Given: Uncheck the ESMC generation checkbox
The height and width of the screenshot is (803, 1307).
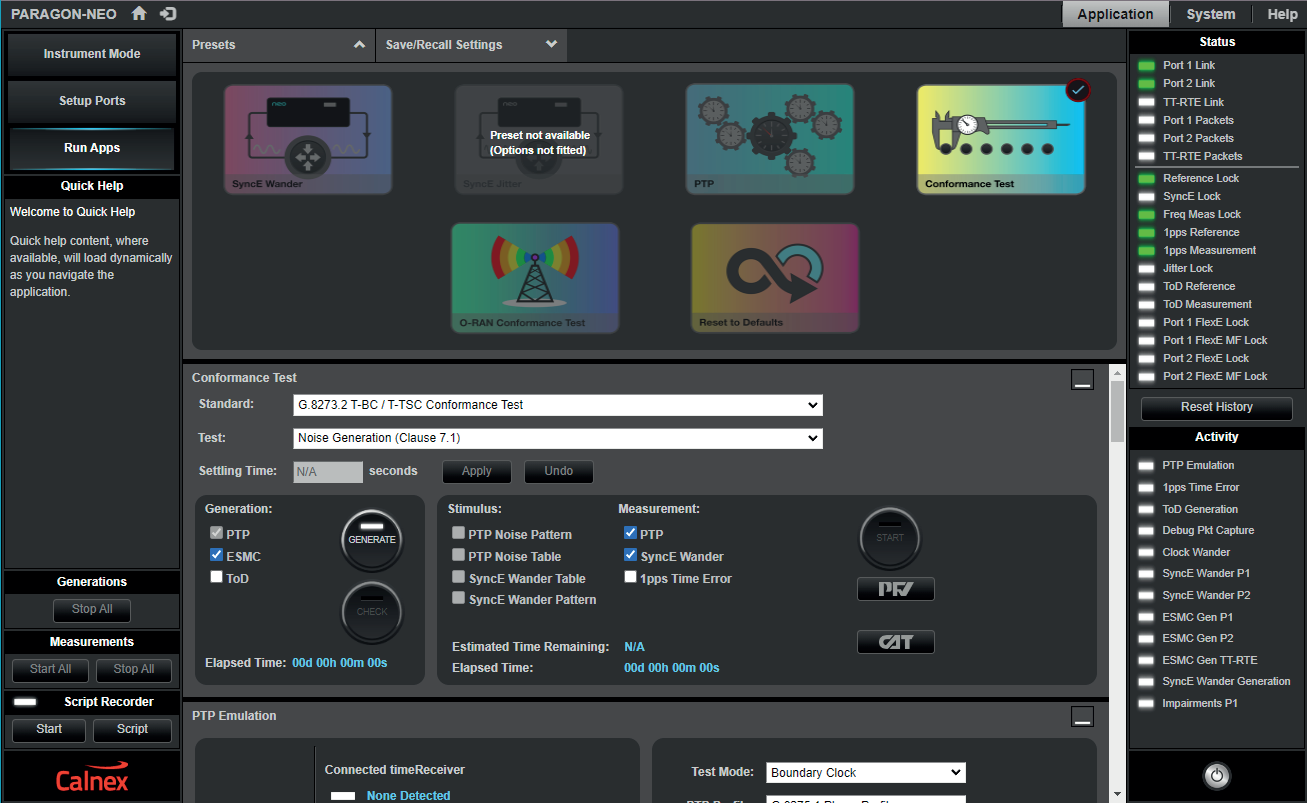Looking at the screenshot, I should [216, 556].
